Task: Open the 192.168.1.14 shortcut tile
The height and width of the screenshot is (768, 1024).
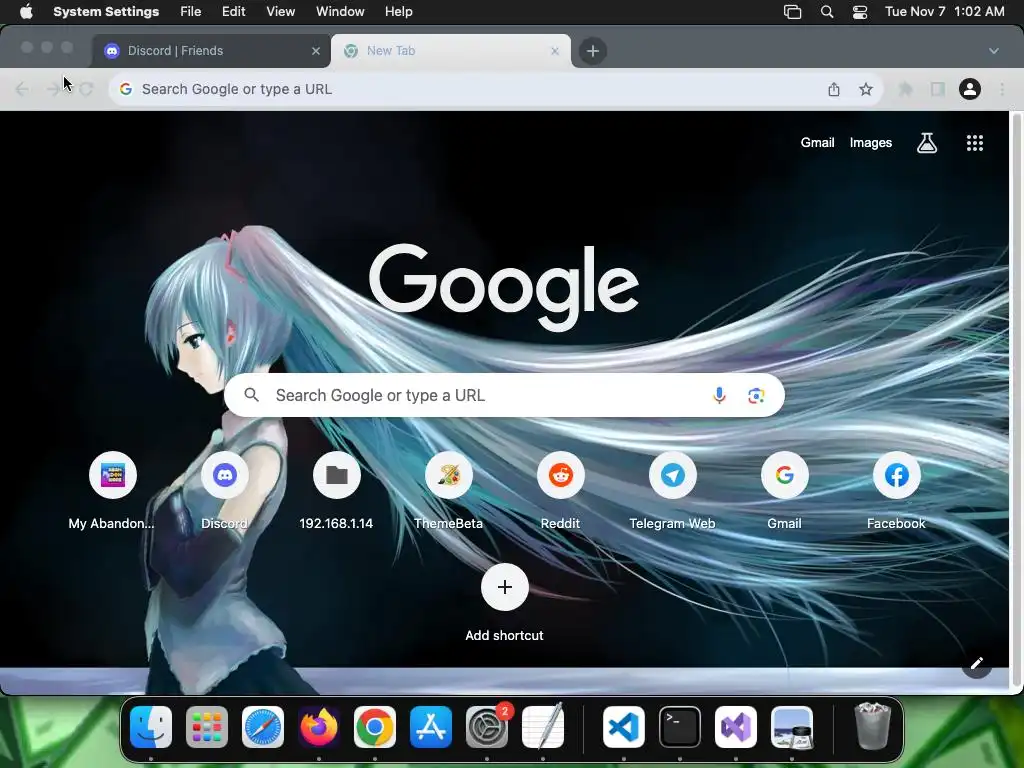Action: point(336,490)
